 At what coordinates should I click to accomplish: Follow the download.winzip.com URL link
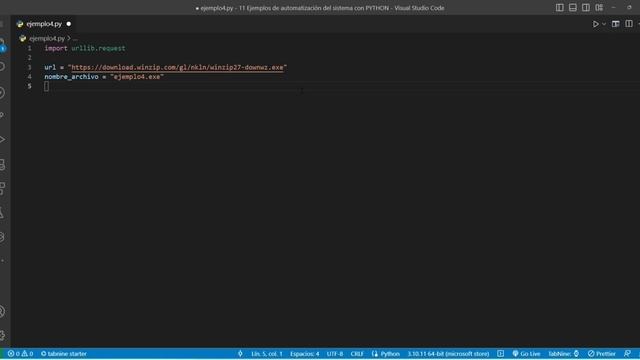point(177,67)
